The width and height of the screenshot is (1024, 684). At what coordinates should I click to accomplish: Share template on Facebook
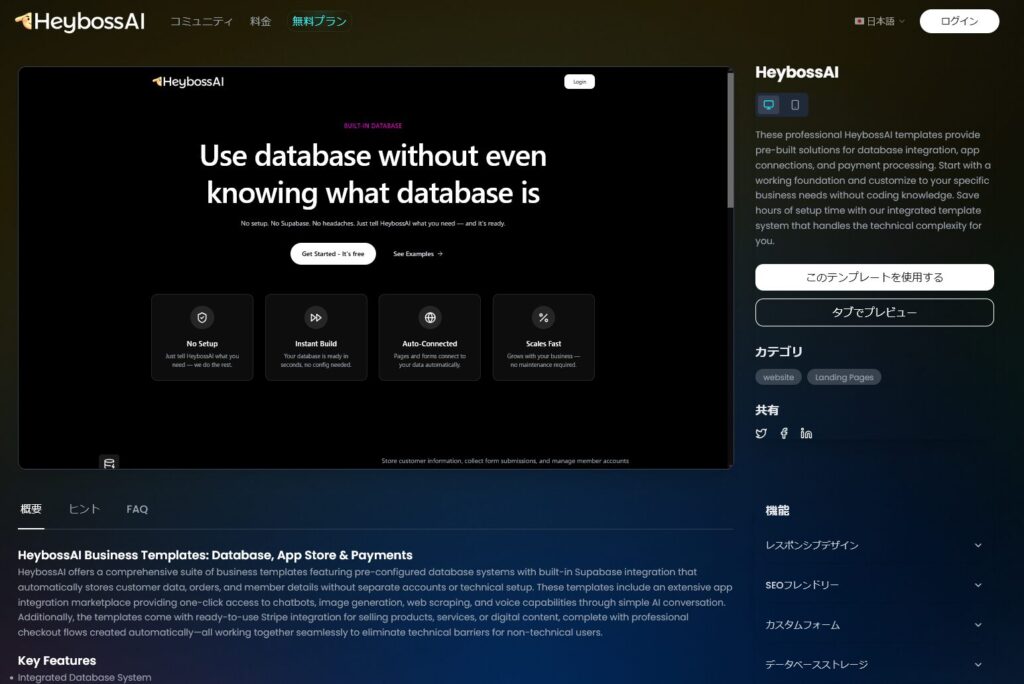click(x=784, y=433)
